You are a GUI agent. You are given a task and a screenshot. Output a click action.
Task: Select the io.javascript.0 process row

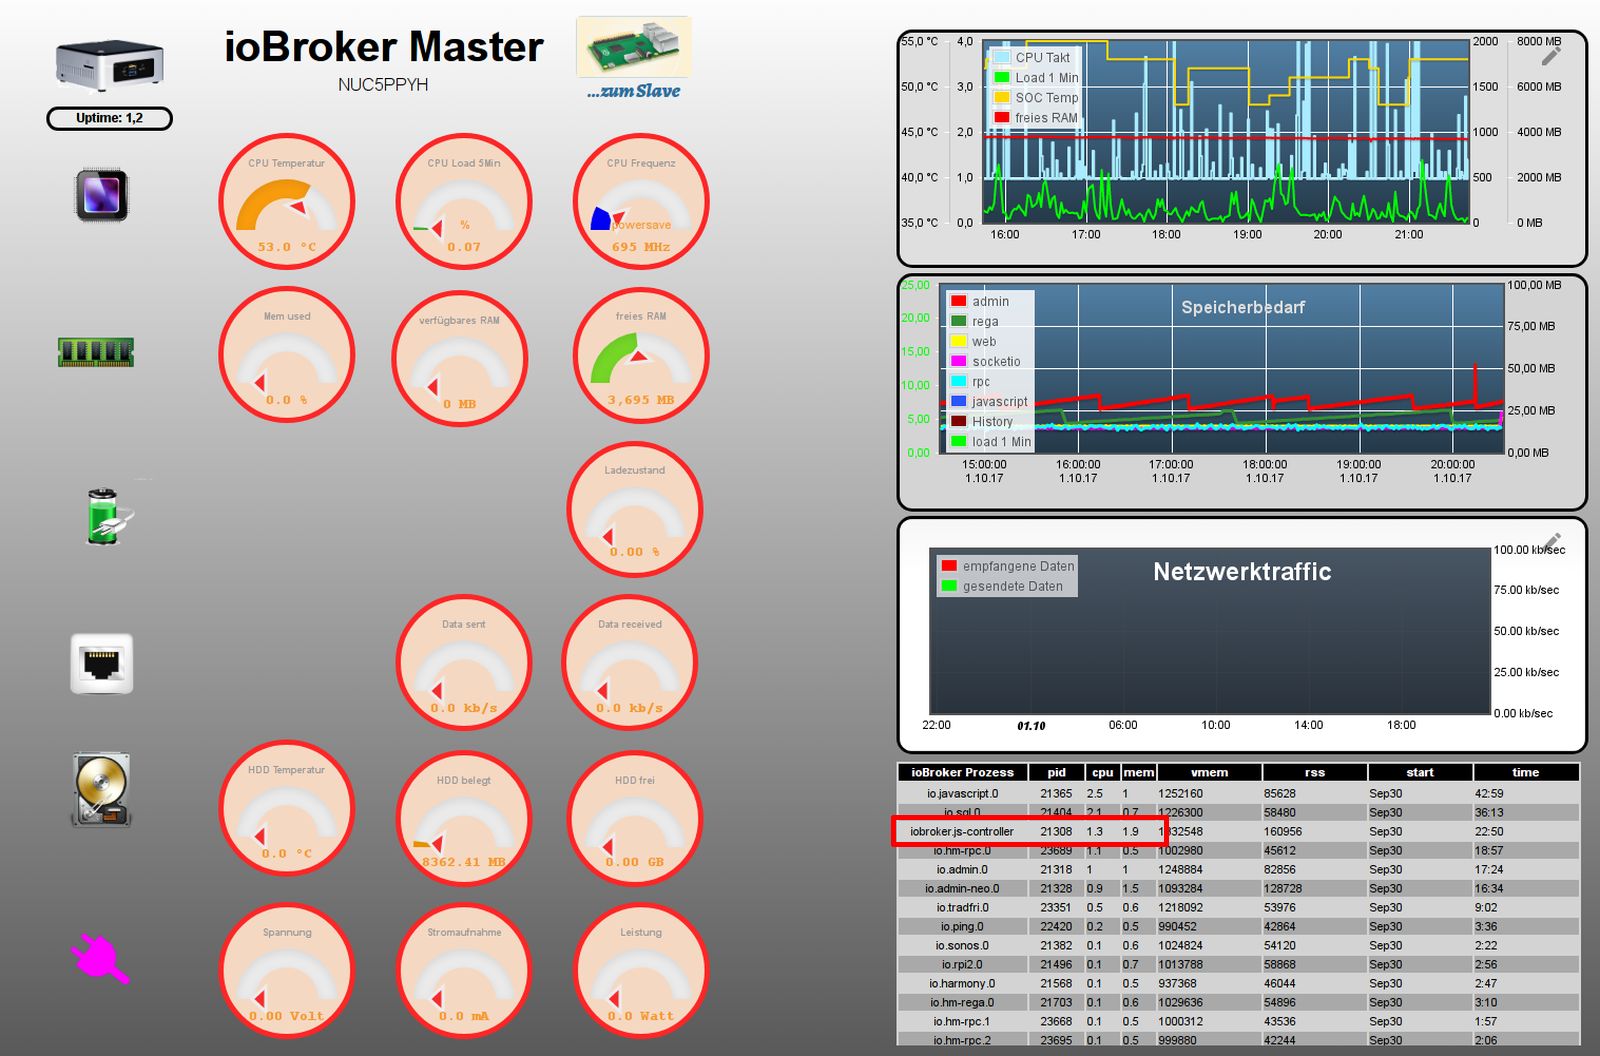click(x=1238, y=793)
